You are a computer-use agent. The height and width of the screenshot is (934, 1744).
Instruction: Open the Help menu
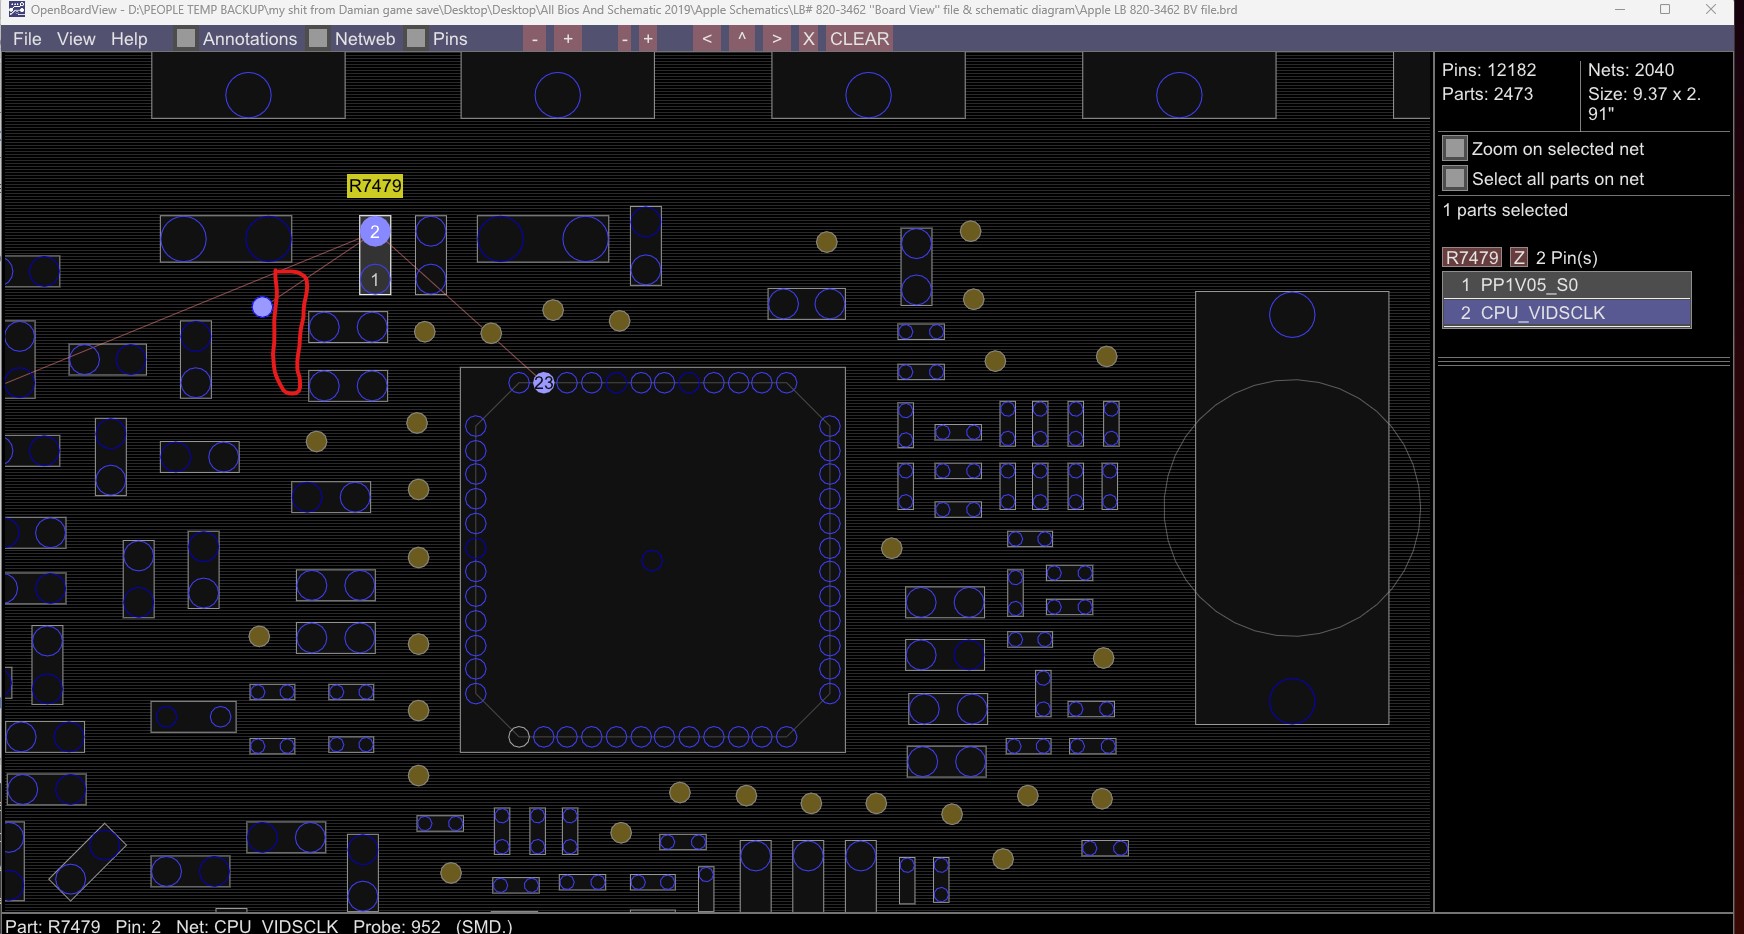pos(129,39)
